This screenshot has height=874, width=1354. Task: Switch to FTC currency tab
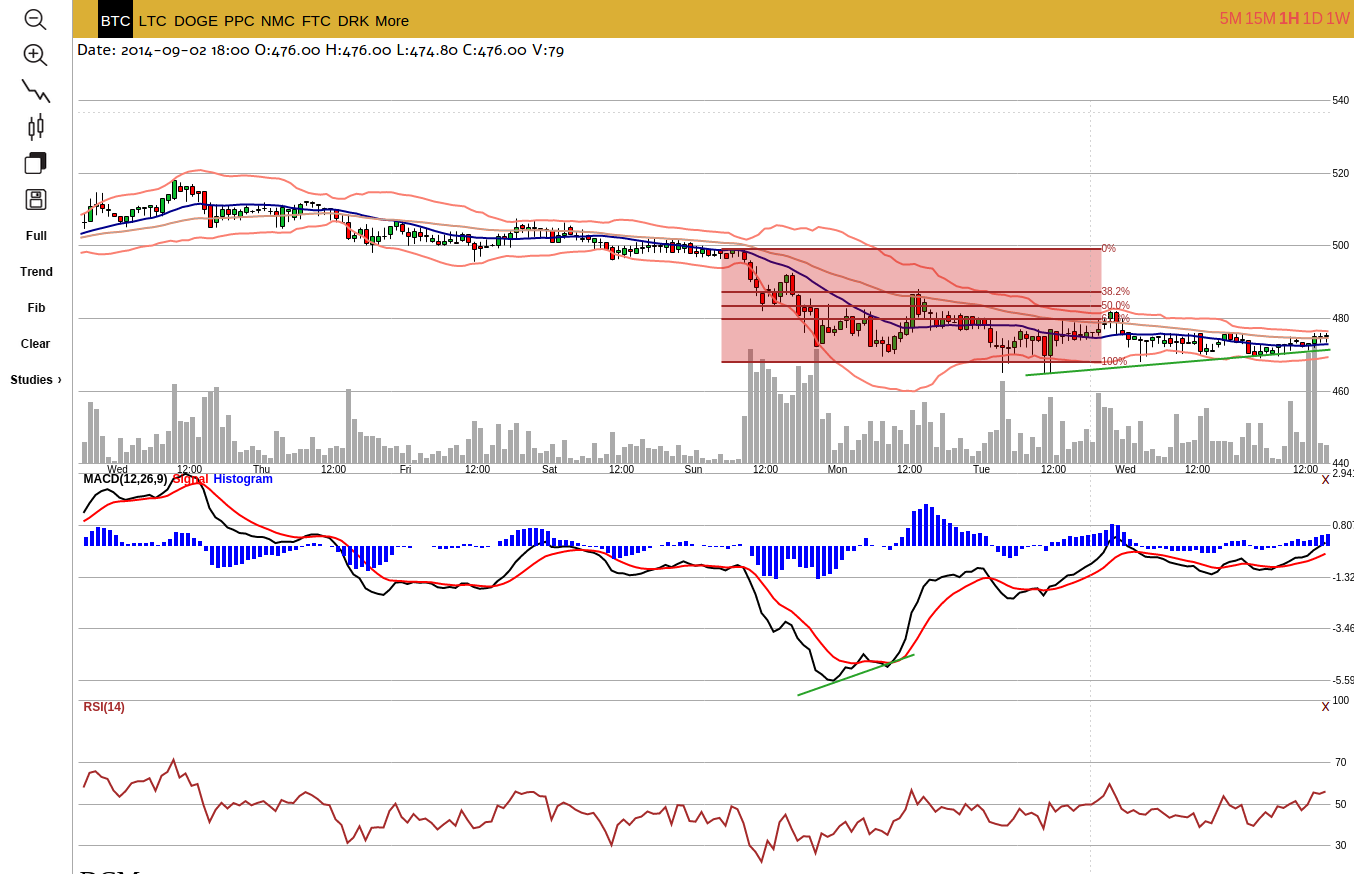coord(316,20)
